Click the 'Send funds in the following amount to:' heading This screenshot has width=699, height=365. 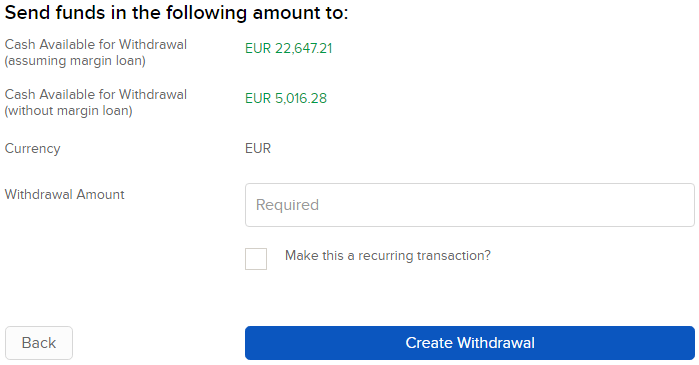coord(177,12)
